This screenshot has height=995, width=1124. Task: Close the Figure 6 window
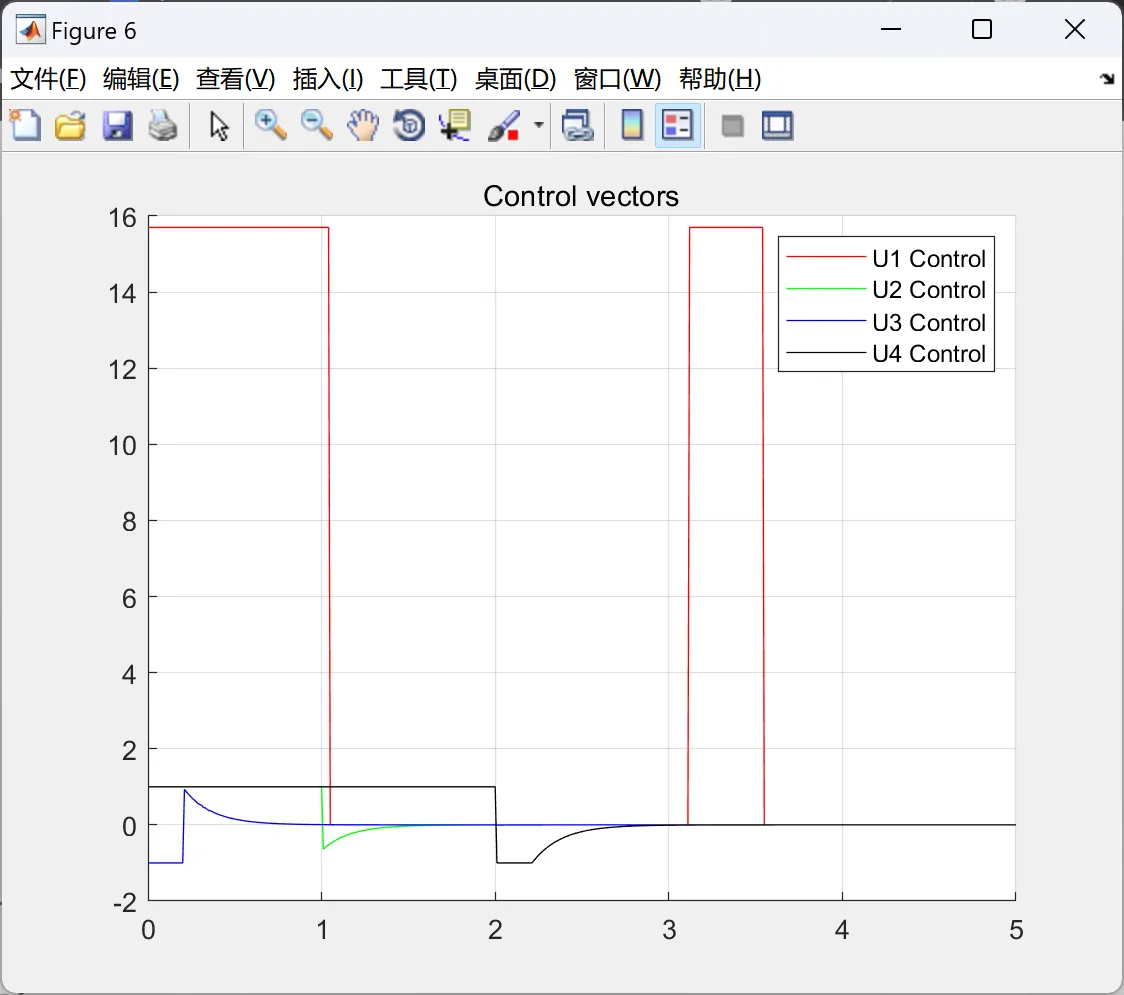pos(1075,29)
